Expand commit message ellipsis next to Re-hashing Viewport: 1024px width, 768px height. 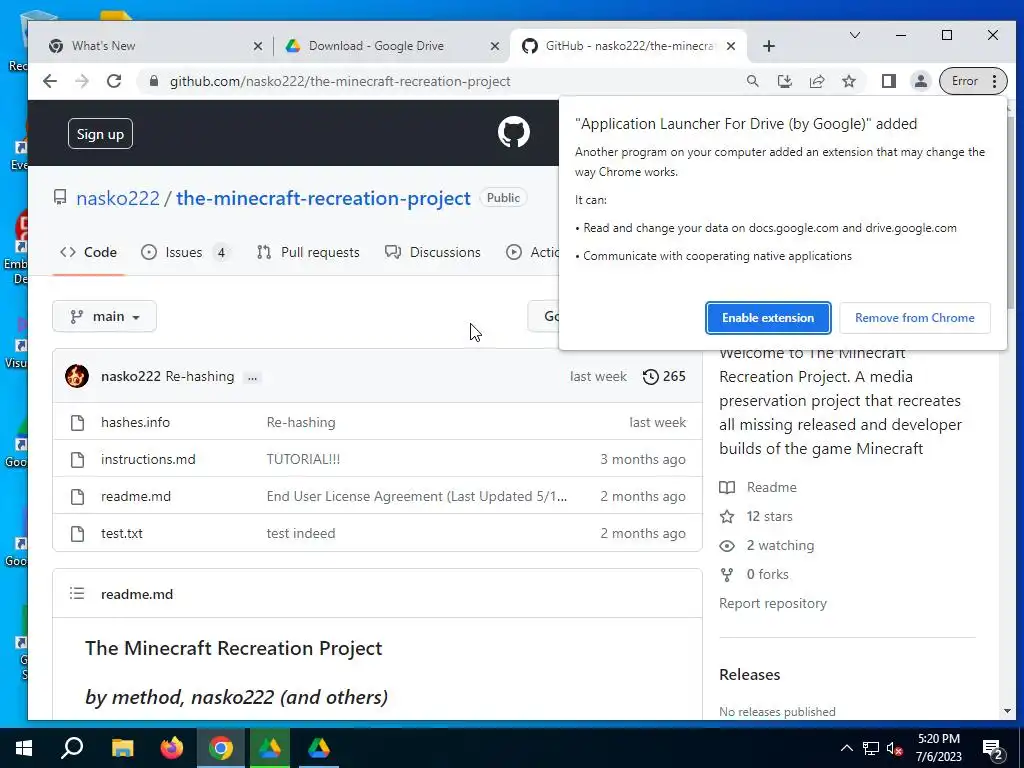click(252, 377)
